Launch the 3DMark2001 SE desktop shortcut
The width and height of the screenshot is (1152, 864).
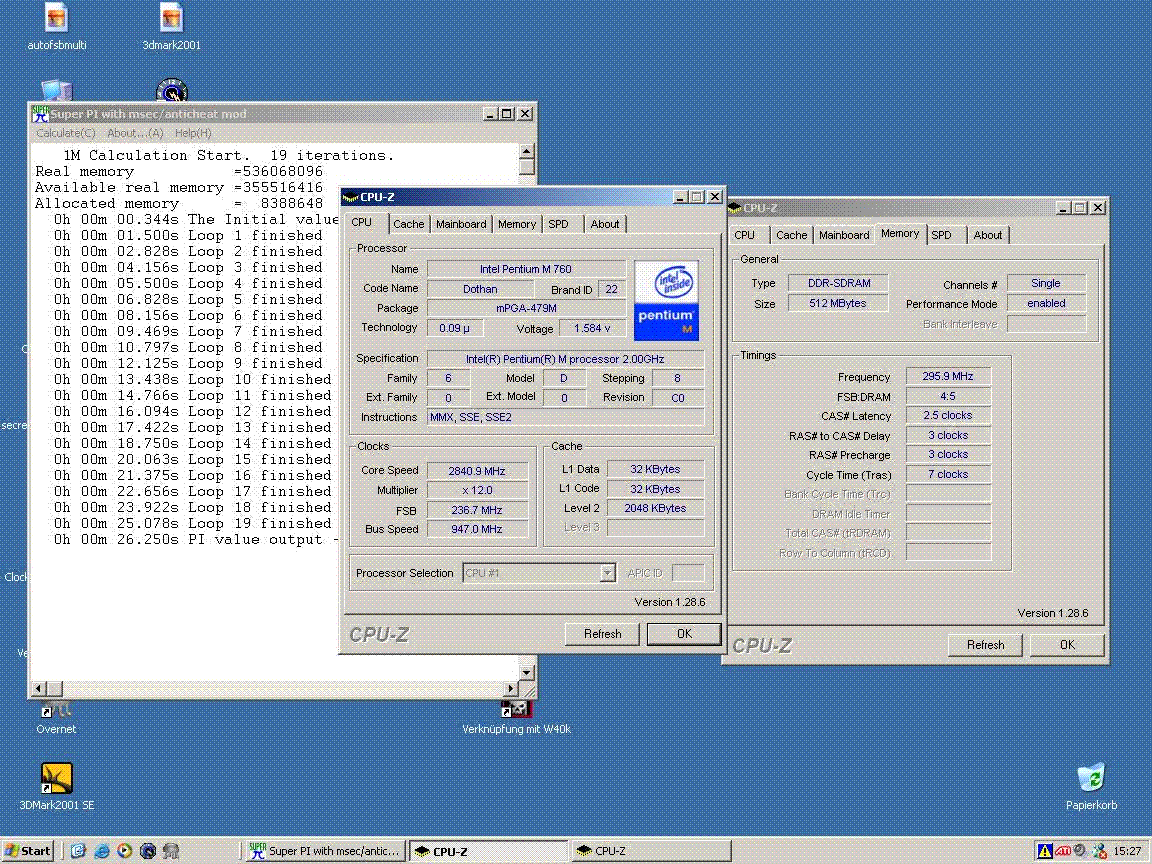tap(56, 778)
